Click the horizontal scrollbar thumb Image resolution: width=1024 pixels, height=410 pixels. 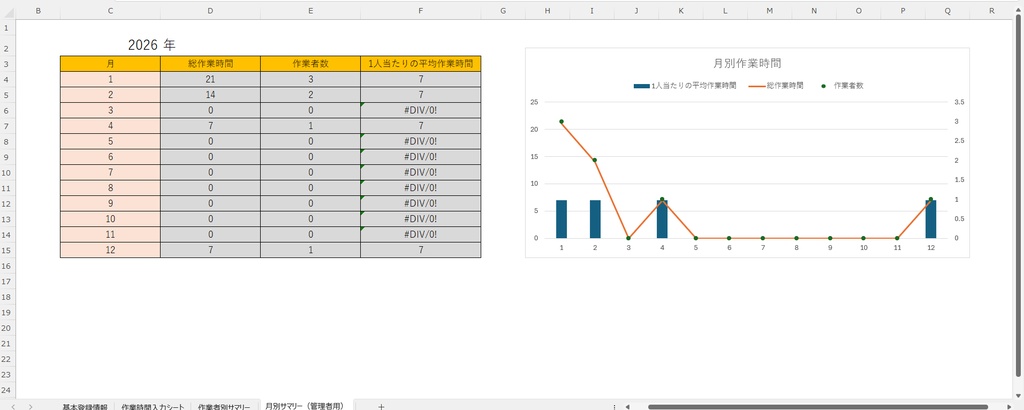pyautogui.click(x=818, y=406)
